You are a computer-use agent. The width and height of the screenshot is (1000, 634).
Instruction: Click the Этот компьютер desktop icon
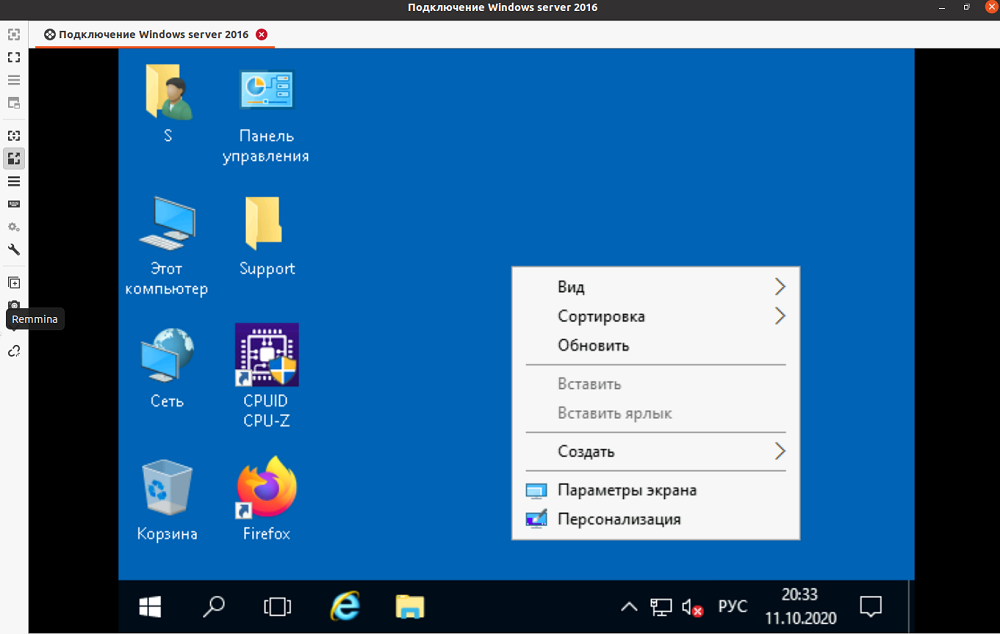coord(167,224)
